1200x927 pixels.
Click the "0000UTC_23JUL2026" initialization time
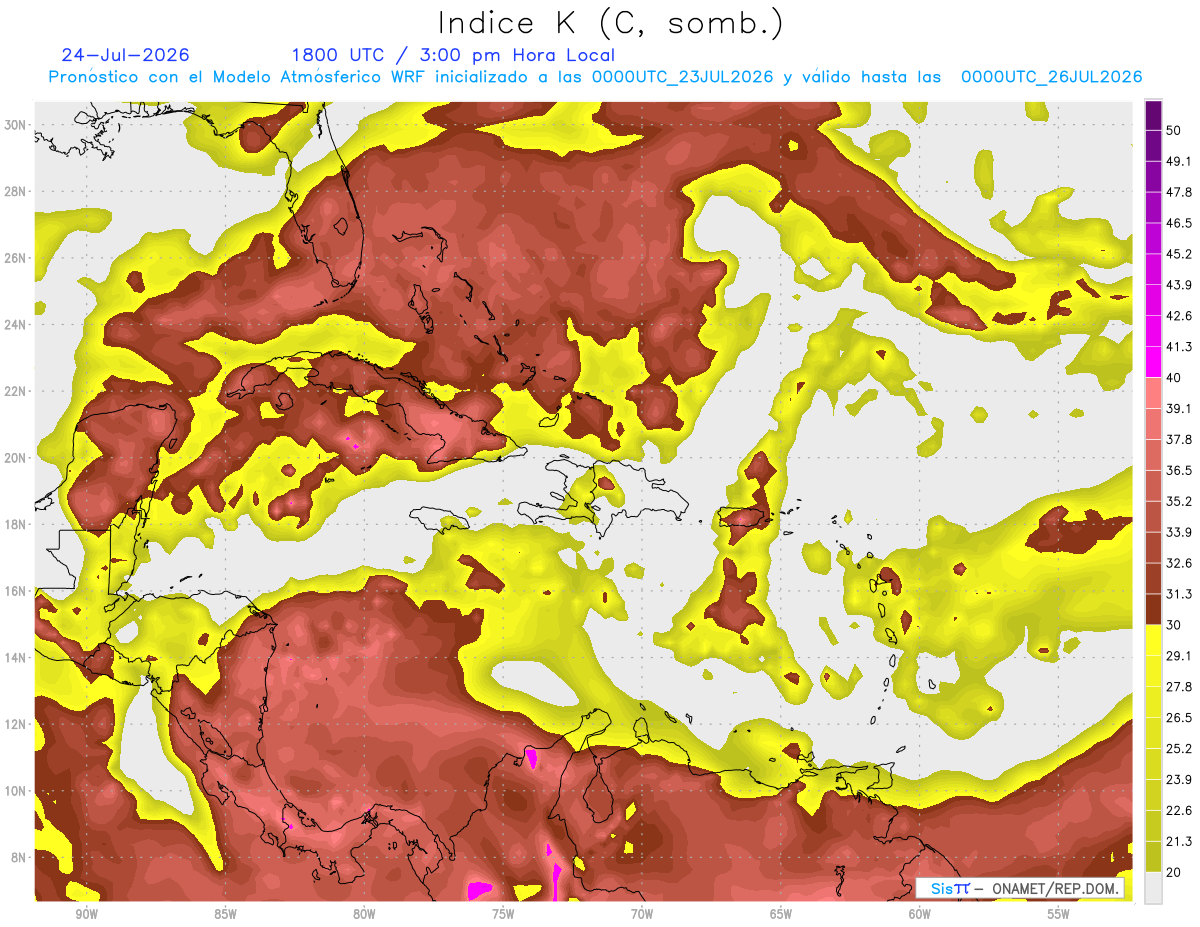click(683, 76)
